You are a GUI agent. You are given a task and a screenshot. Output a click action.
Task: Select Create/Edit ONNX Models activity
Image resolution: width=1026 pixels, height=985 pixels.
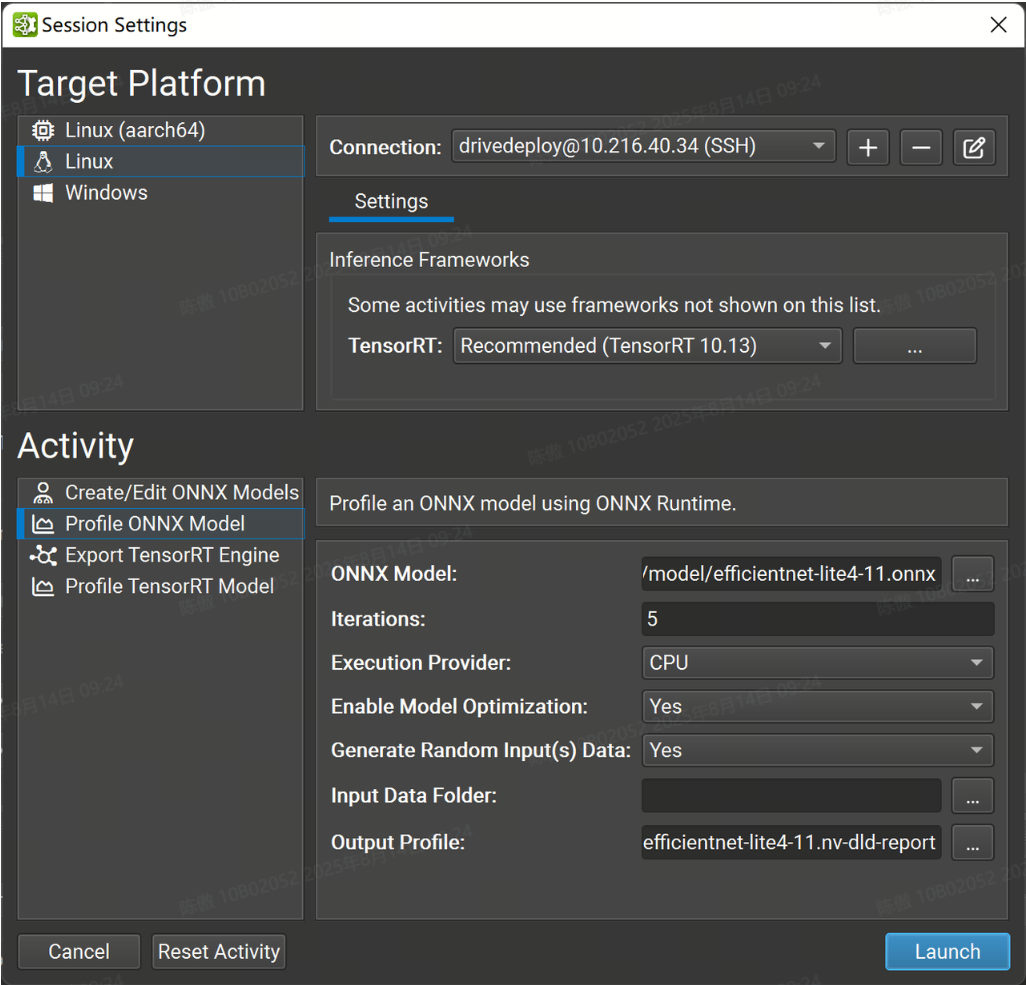[161, 493]
